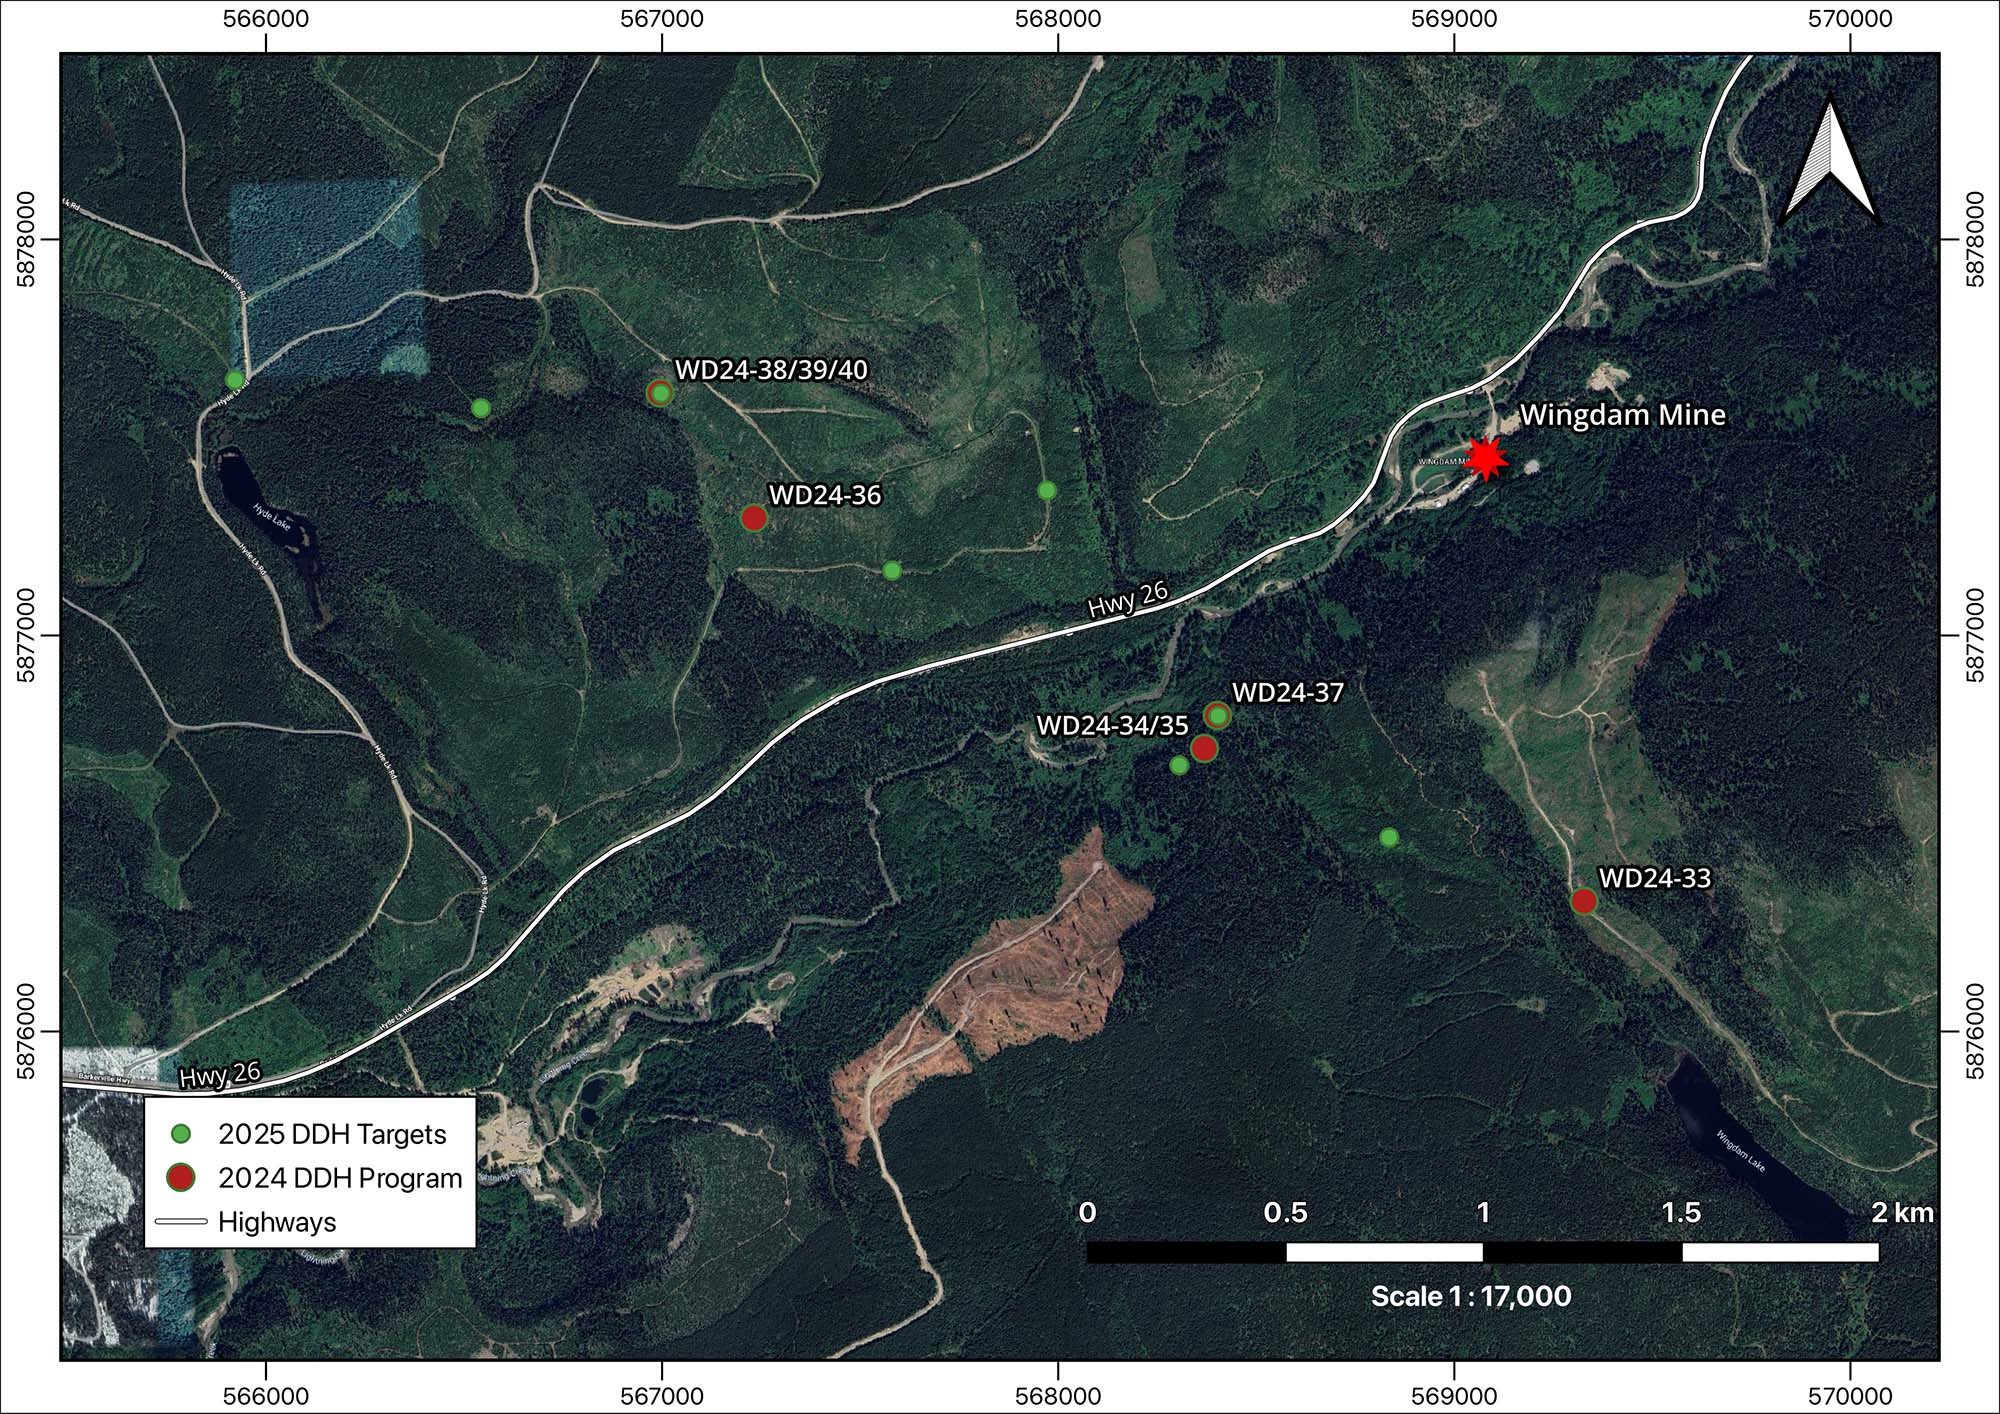Click the WD24-34/35 red drill marker
Screen dimensions: 2000x1414
[1204, 748]
